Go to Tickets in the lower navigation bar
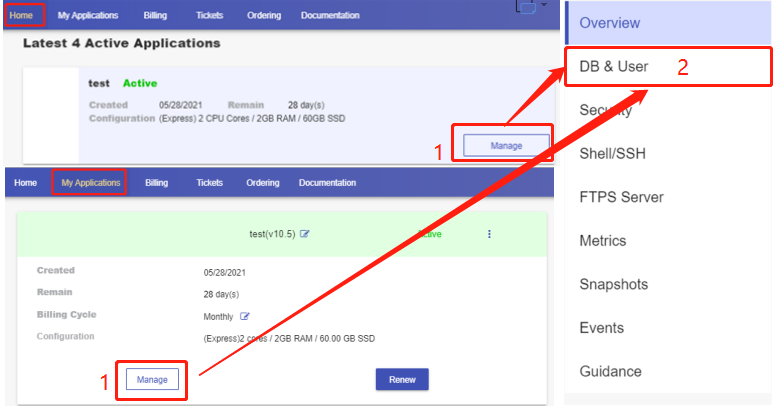The height and width of the screenshot is (408, 774). [x=210, y=183]
